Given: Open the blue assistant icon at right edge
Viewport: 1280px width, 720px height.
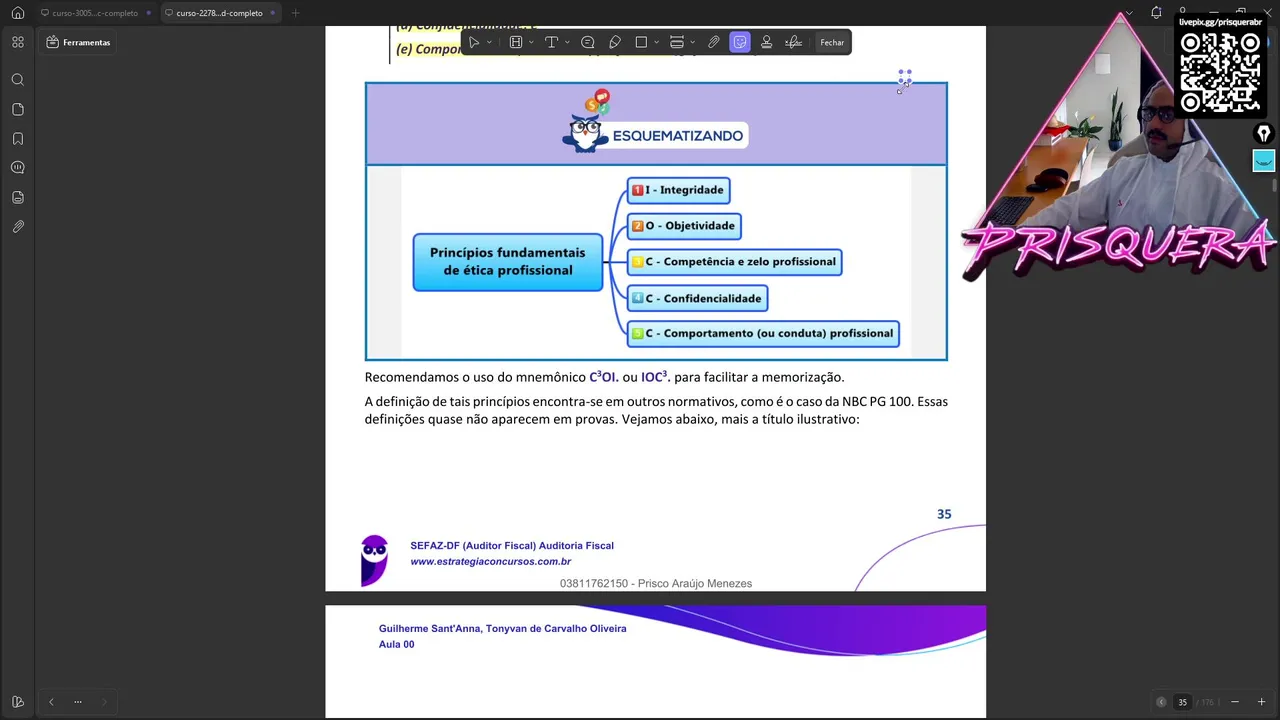Looking at the screenshot, I should [1264, 161].
